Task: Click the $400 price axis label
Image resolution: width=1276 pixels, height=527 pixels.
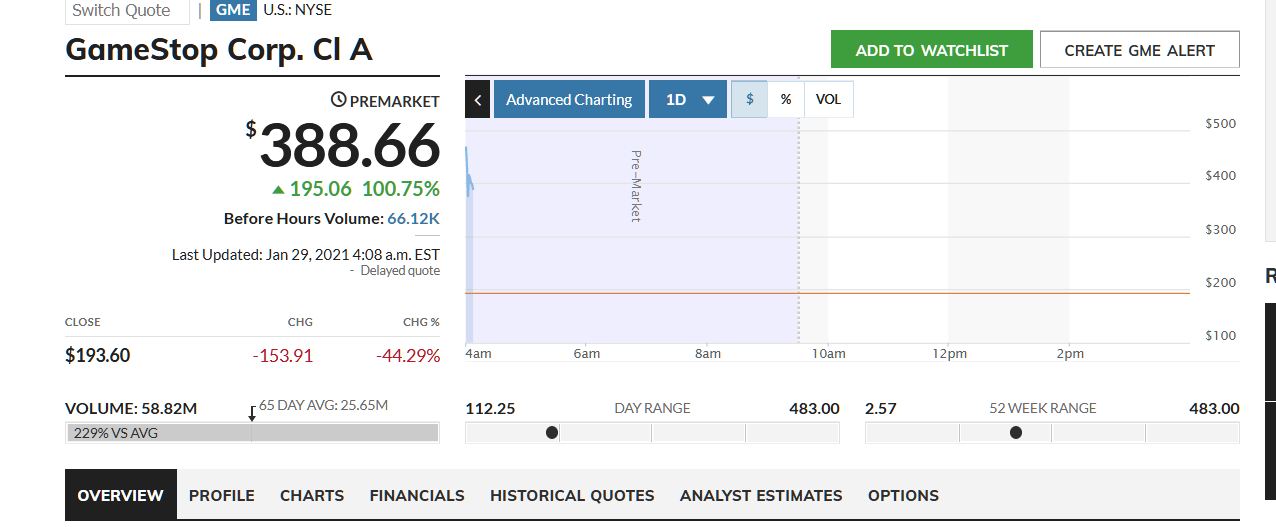Action: point(1222,176)
